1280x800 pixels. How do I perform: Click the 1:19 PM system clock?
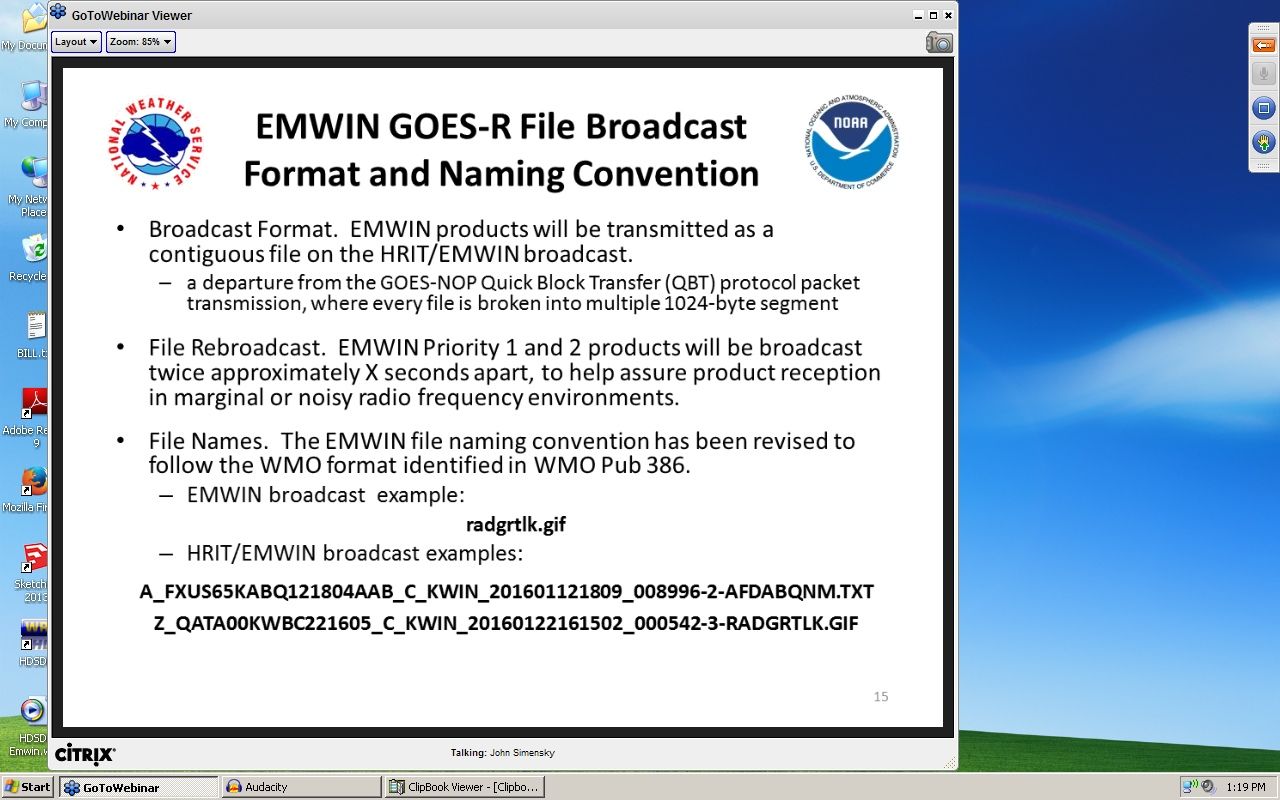[1246, 788]
